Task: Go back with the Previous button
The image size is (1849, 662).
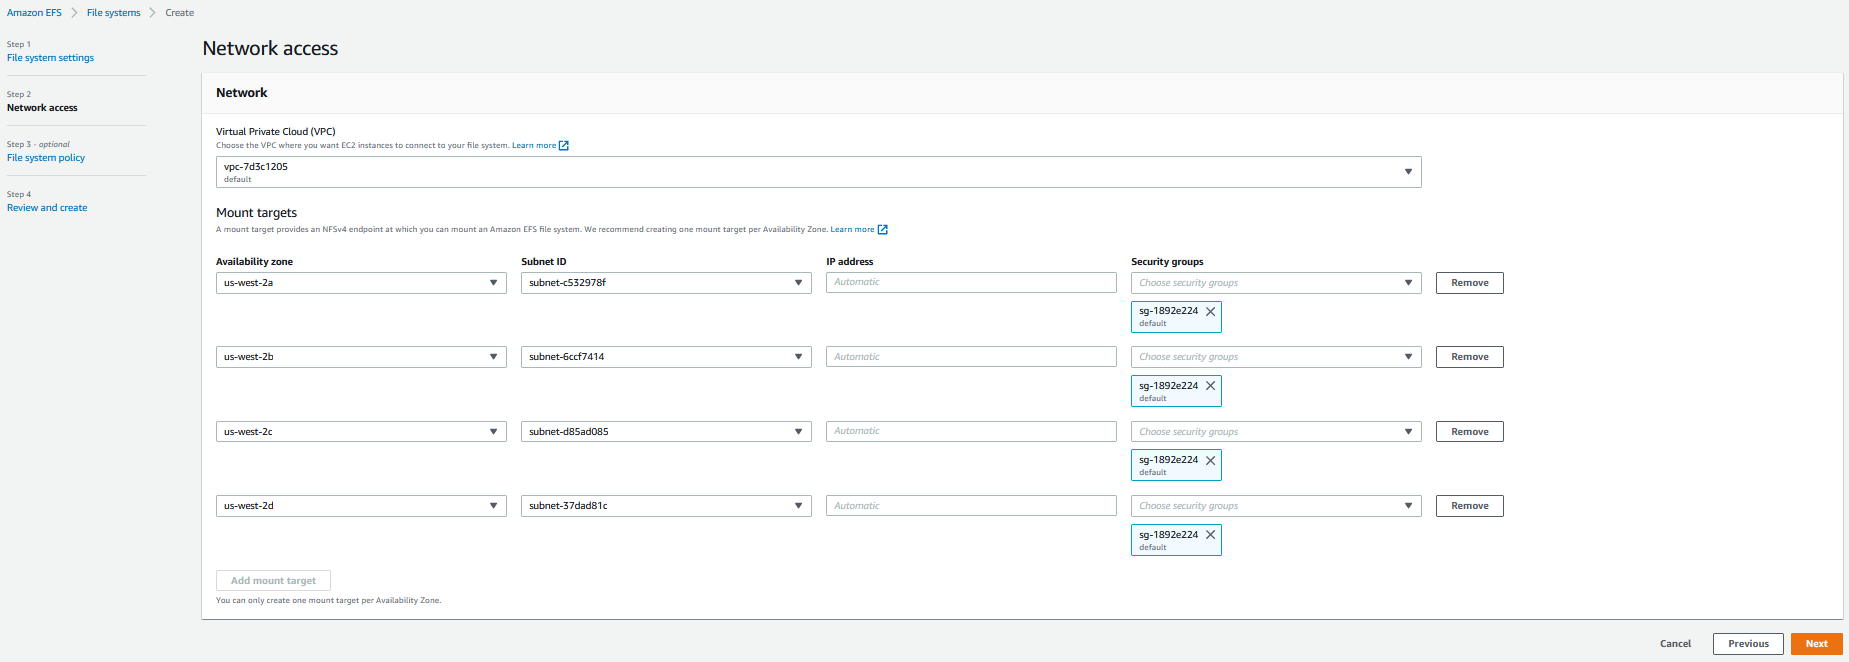Action: tap(1748, 644)
